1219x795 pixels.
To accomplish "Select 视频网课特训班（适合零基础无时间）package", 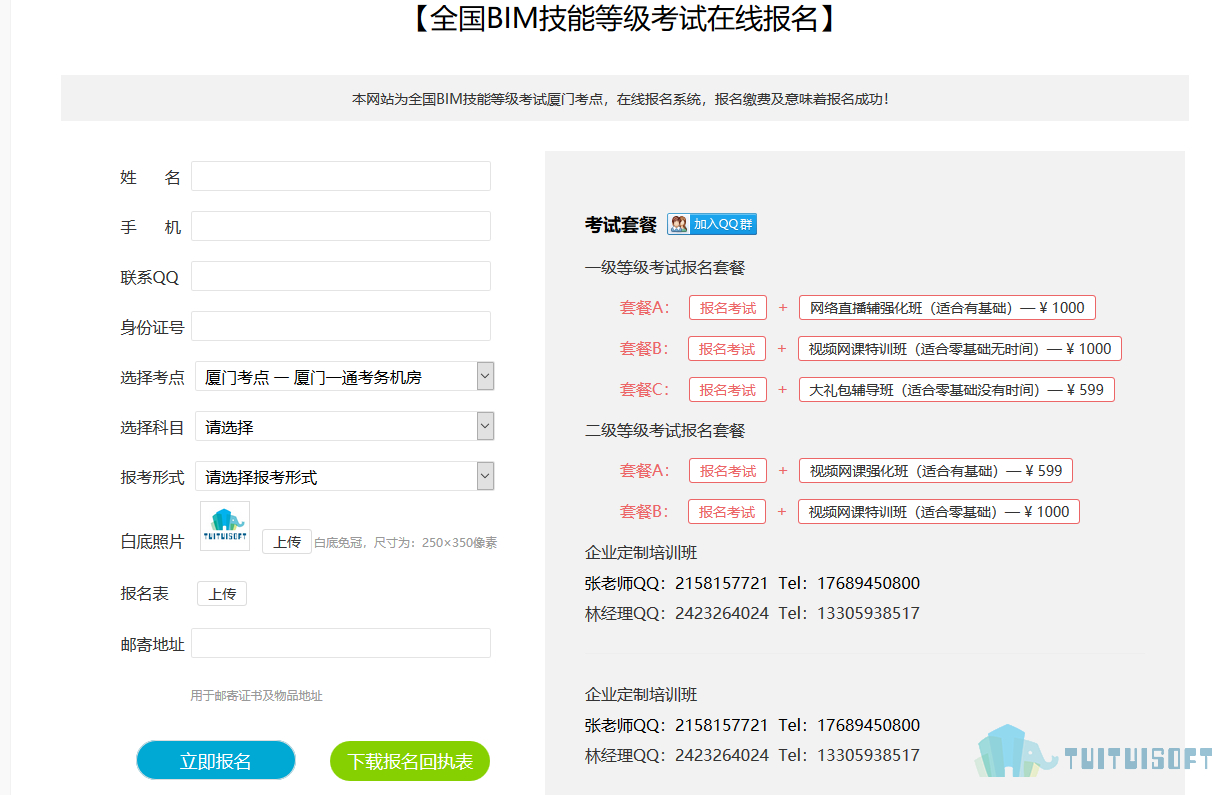I will [960, 349].
